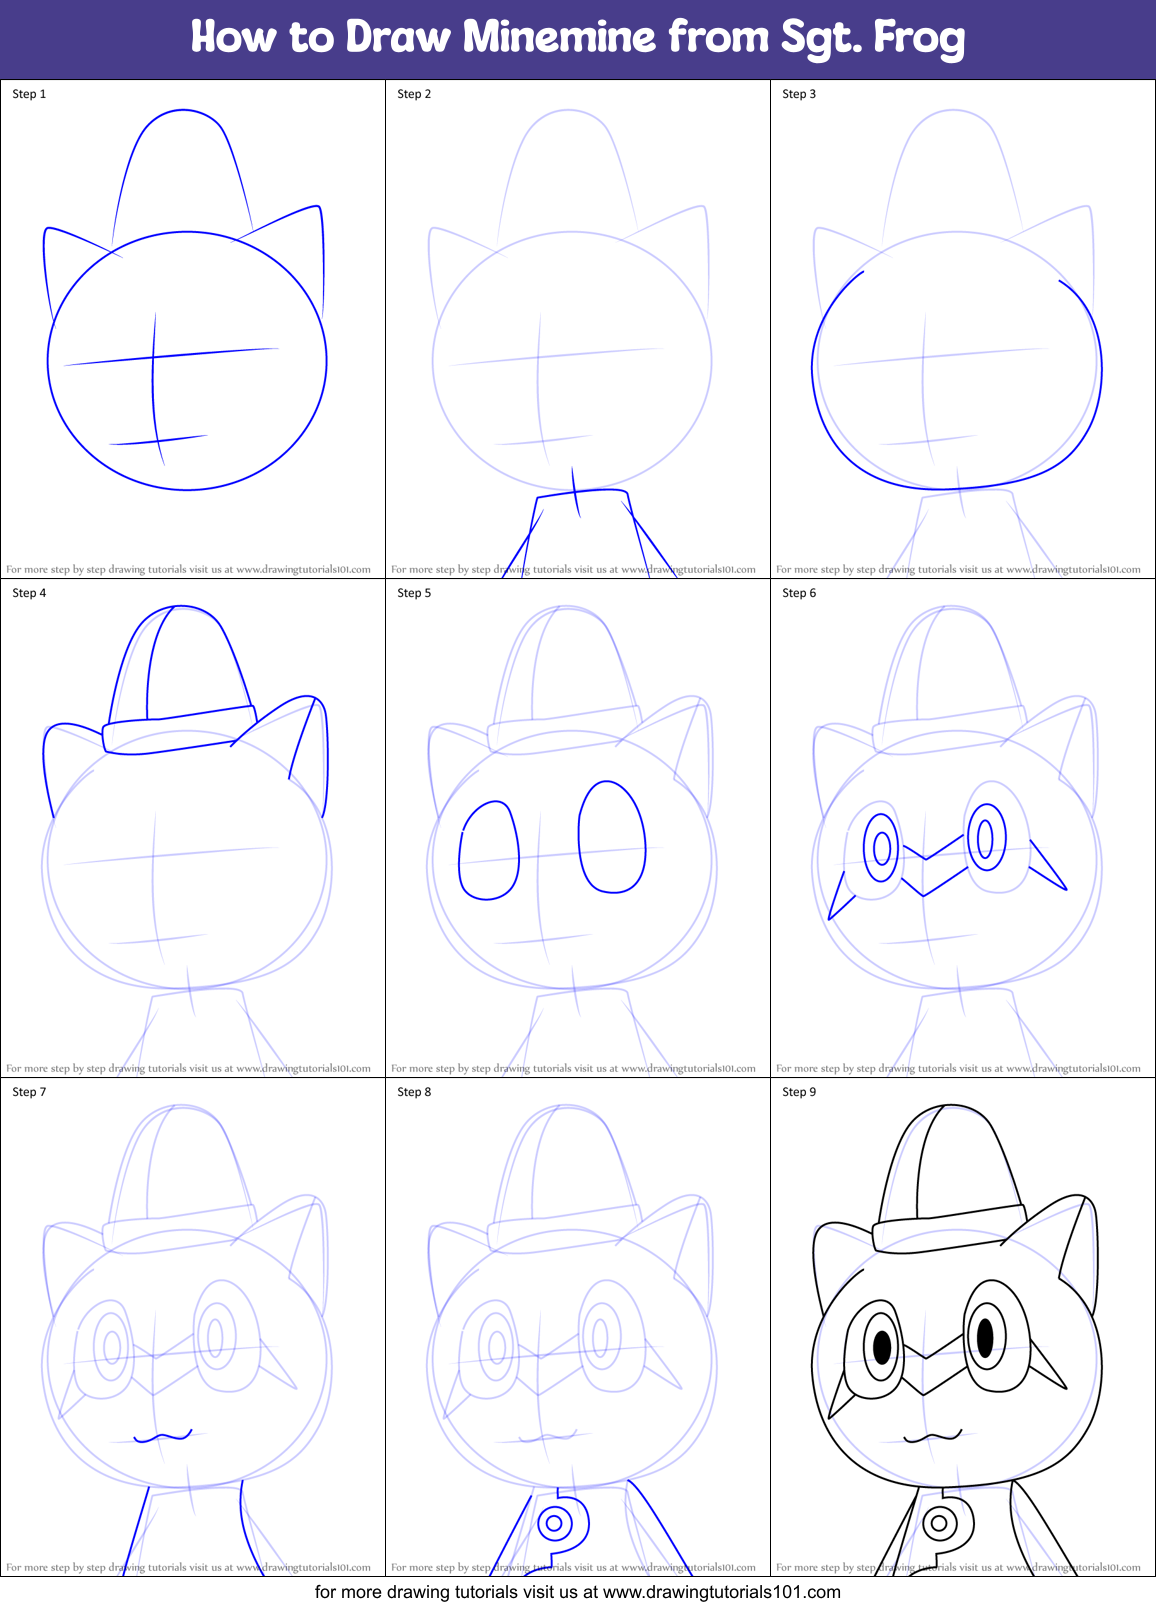The height and width of the screenshot is (1607, 1156).
Task: View the final Step 9 inked drawing
Action: click(963, 1327)
